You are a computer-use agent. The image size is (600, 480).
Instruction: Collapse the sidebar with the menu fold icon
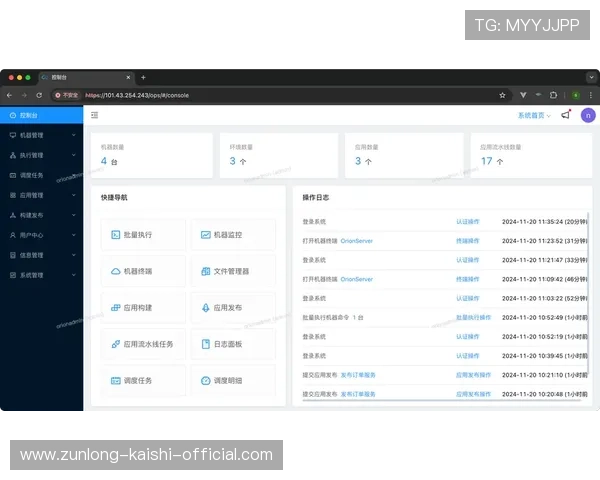[x=95, y=115]
